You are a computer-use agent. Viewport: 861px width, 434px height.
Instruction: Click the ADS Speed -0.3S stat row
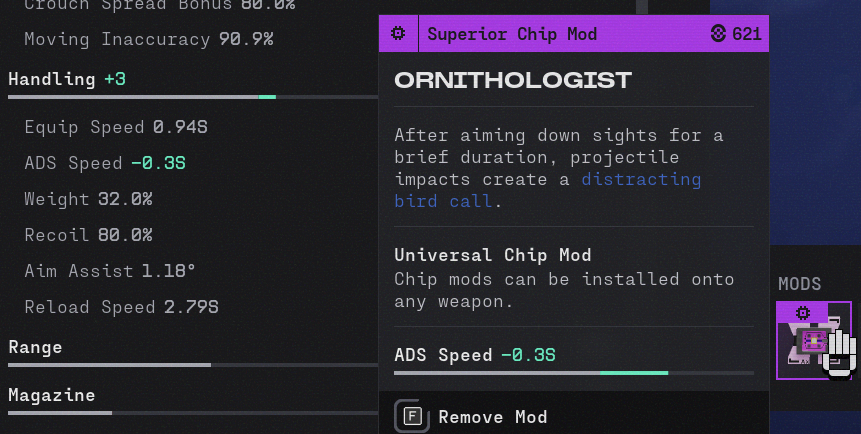(x=105, y=163)
